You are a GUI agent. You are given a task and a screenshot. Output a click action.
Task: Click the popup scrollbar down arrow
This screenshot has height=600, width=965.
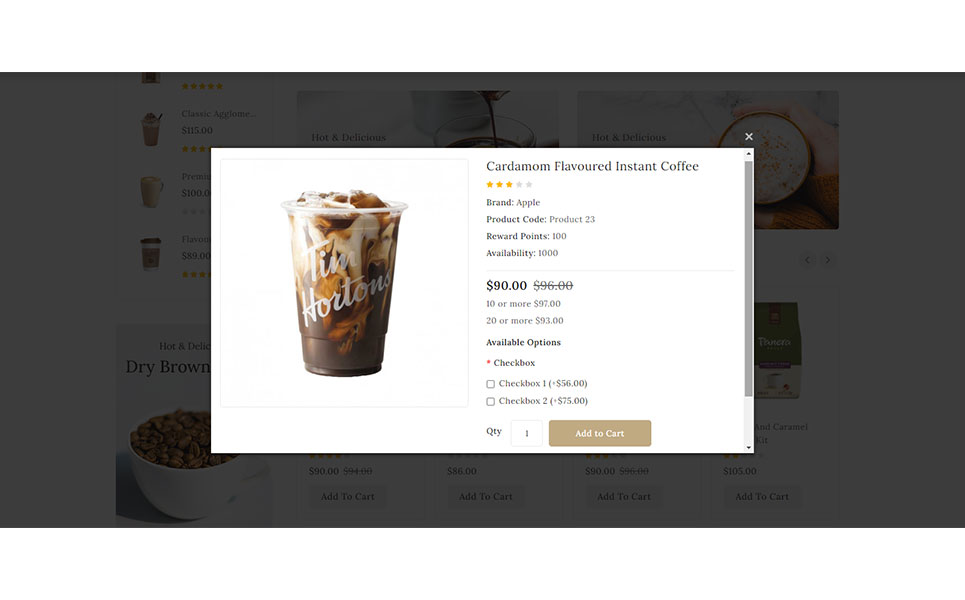tap(748, 448)
